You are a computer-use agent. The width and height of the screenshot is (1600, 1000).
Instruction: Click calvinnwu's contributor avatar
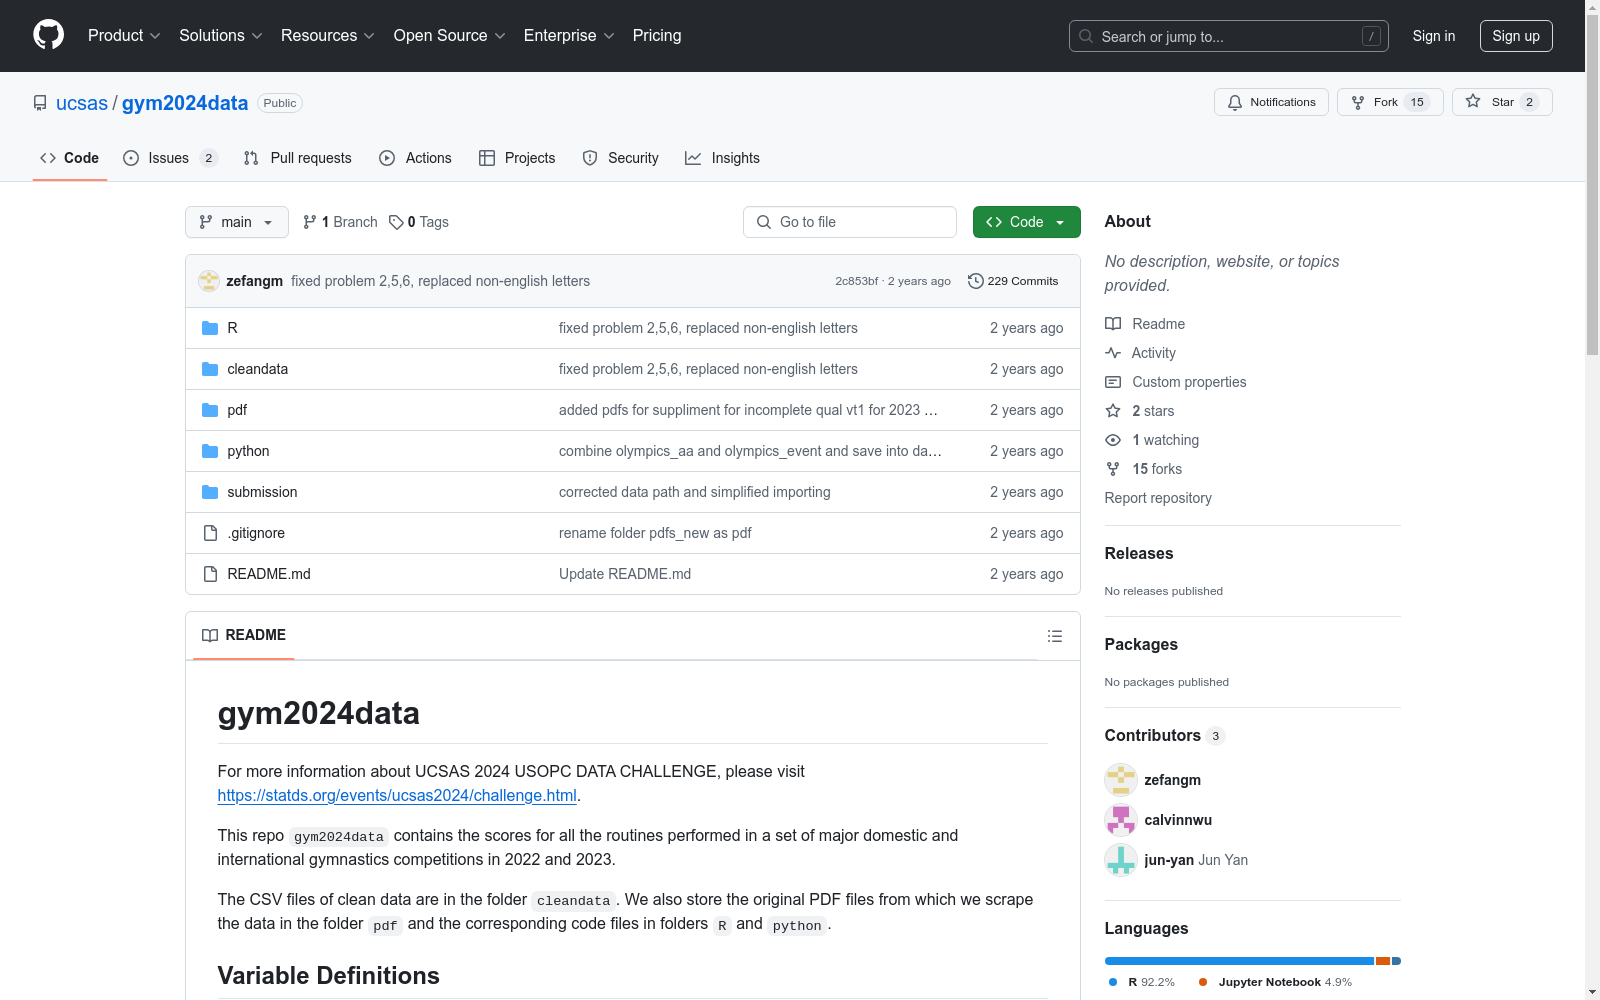point(1121,820)
